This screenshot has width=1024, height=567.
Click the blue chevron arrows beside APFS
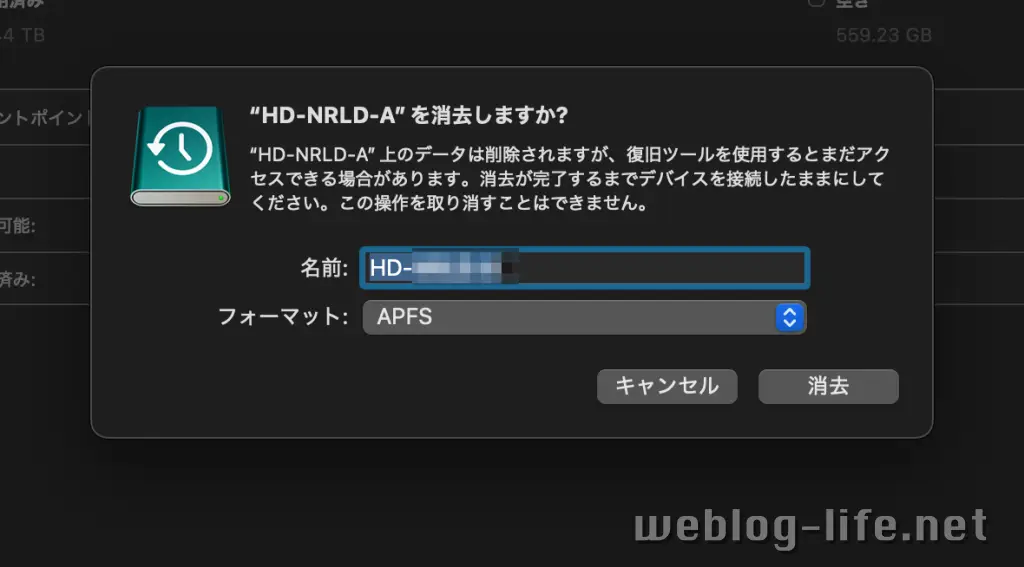pyautogui.click(x=790, y=317)
